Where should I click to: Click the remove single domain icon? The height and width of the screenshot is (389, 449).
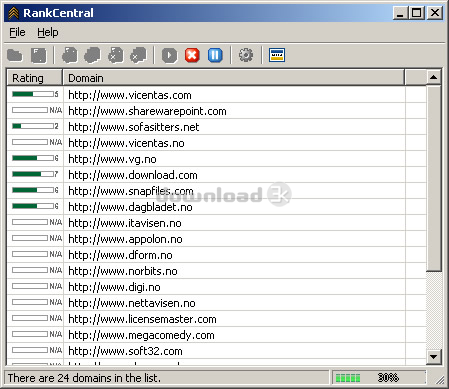click(116, 55)
